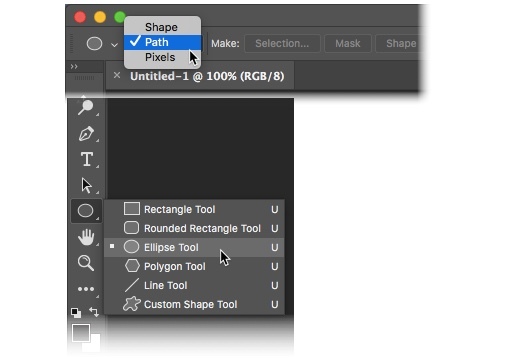Screen dimensions: 527x361
Task: Choose Custom Shape Tool from flyout
Action: 194,305
